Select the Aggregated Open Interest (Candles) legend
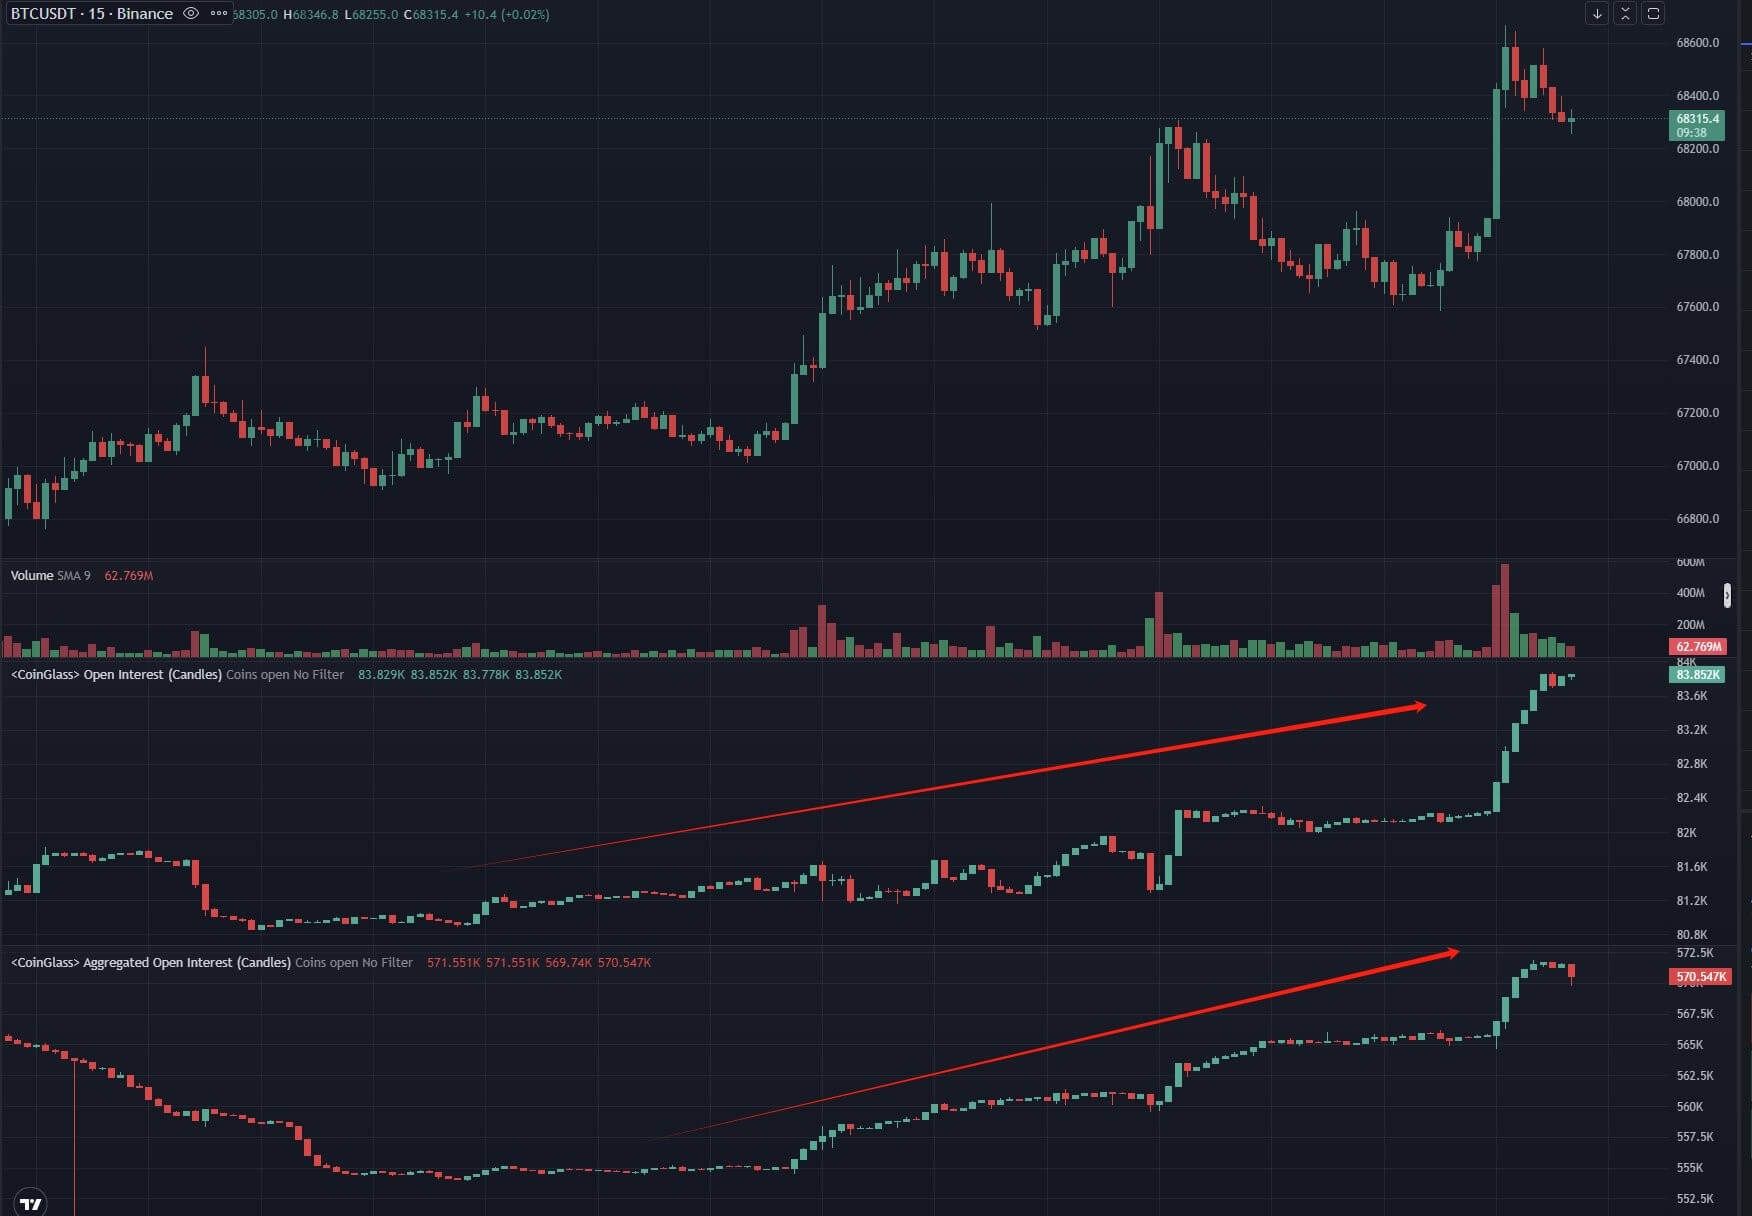 211,962
